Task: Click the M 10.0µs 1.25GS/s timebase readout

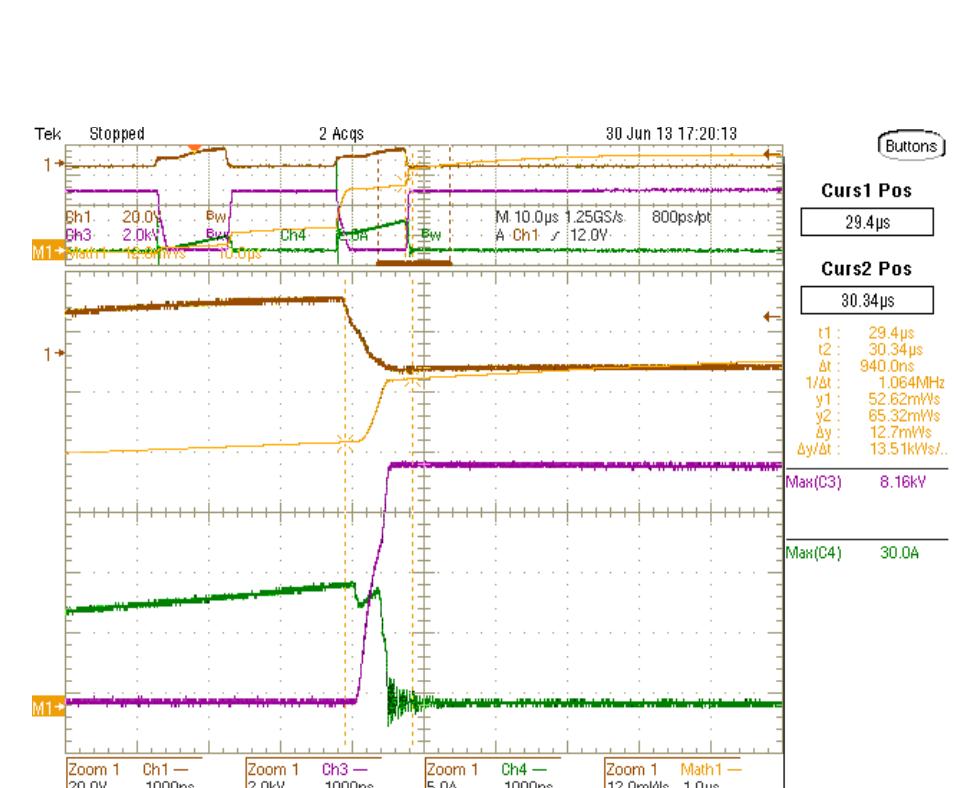Action: click(560, 217)
